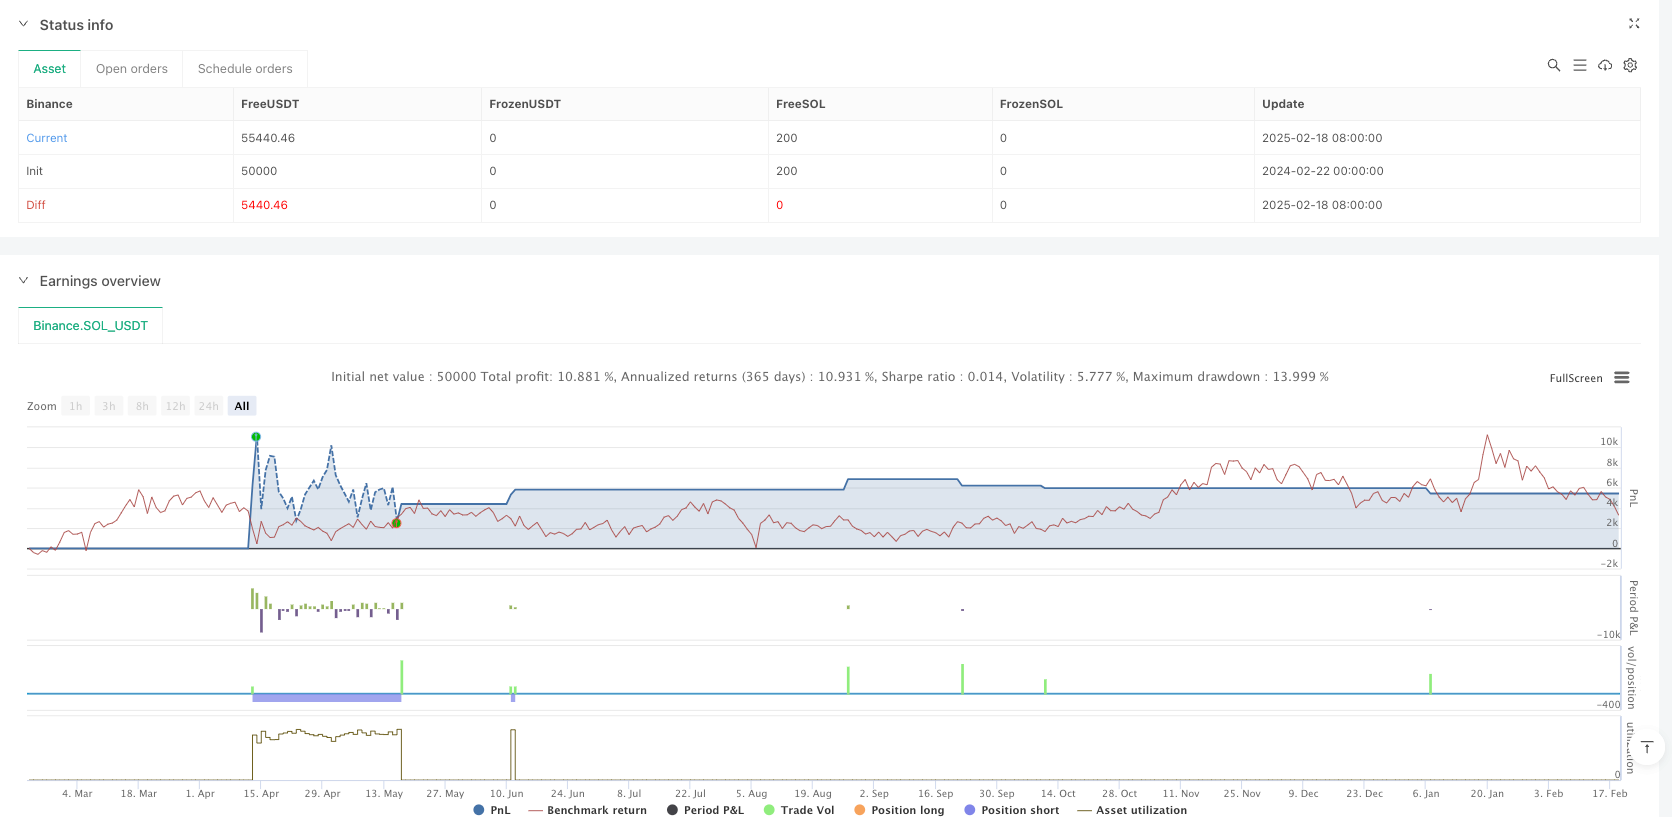1672x817 pixels.
Task: Select the Binance.SOL_USDT tab
Action: click(90, 326)
